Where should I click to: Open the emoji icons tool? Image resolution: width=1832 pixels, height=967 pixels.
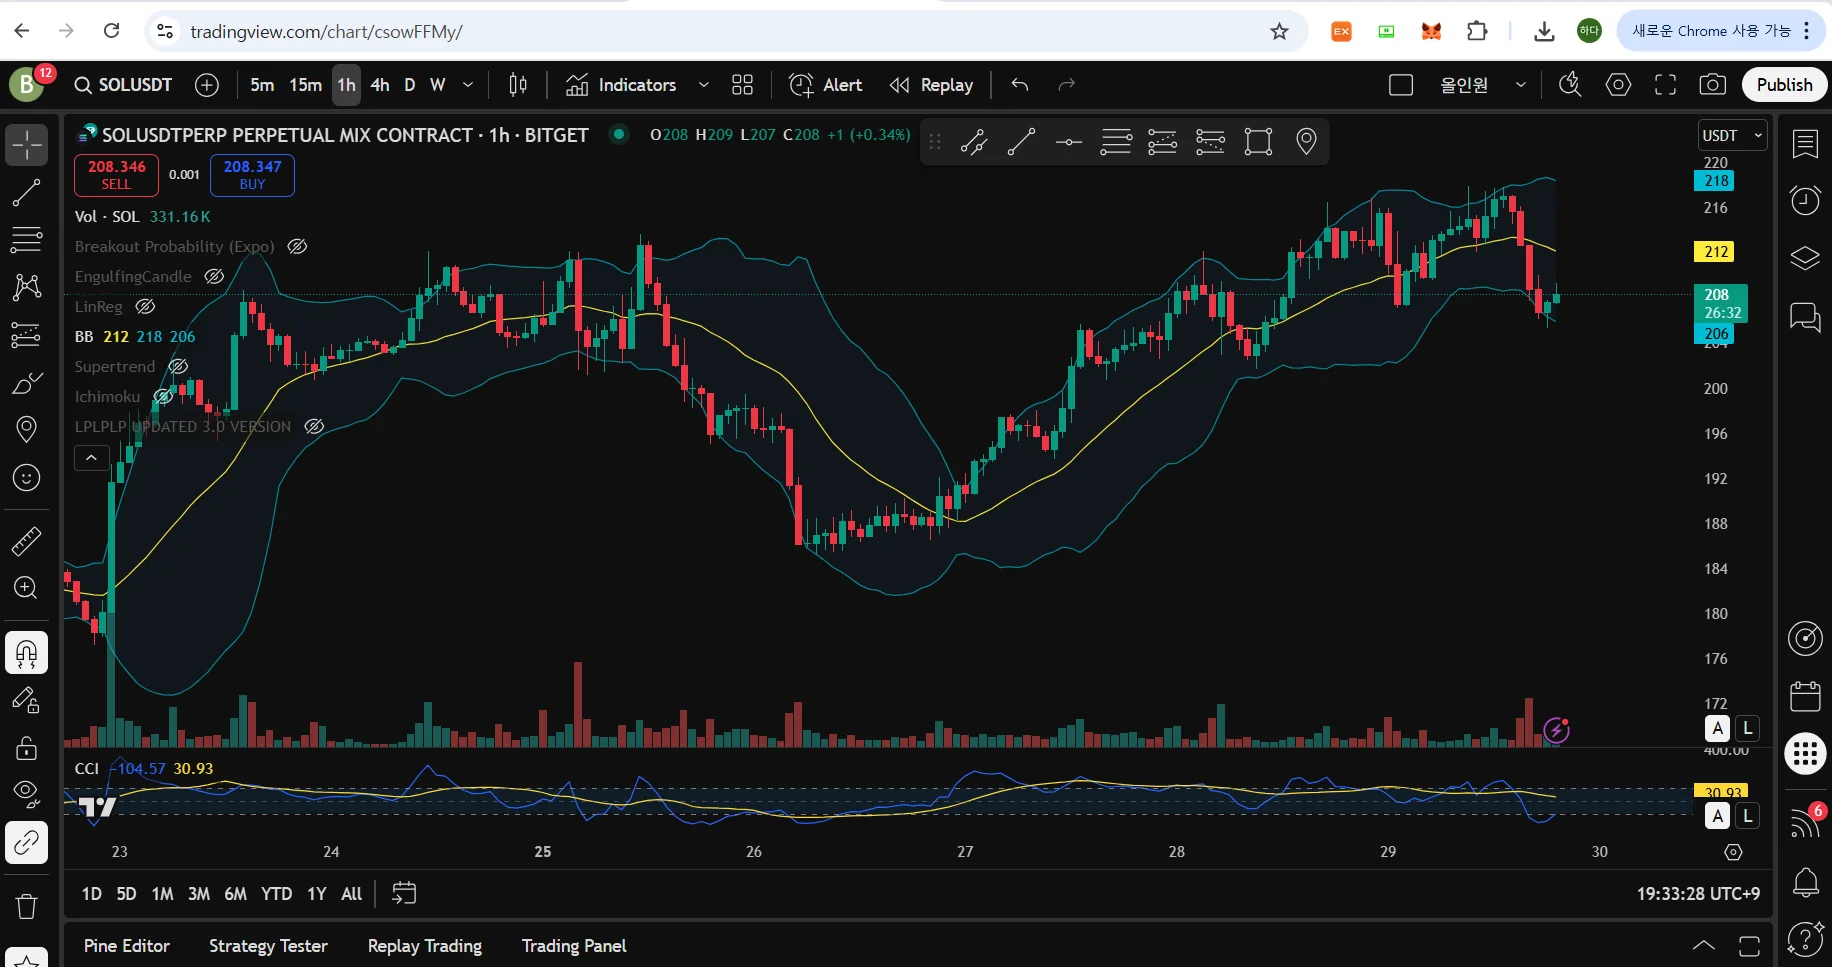pyautogui.click(x=27, y=478)
